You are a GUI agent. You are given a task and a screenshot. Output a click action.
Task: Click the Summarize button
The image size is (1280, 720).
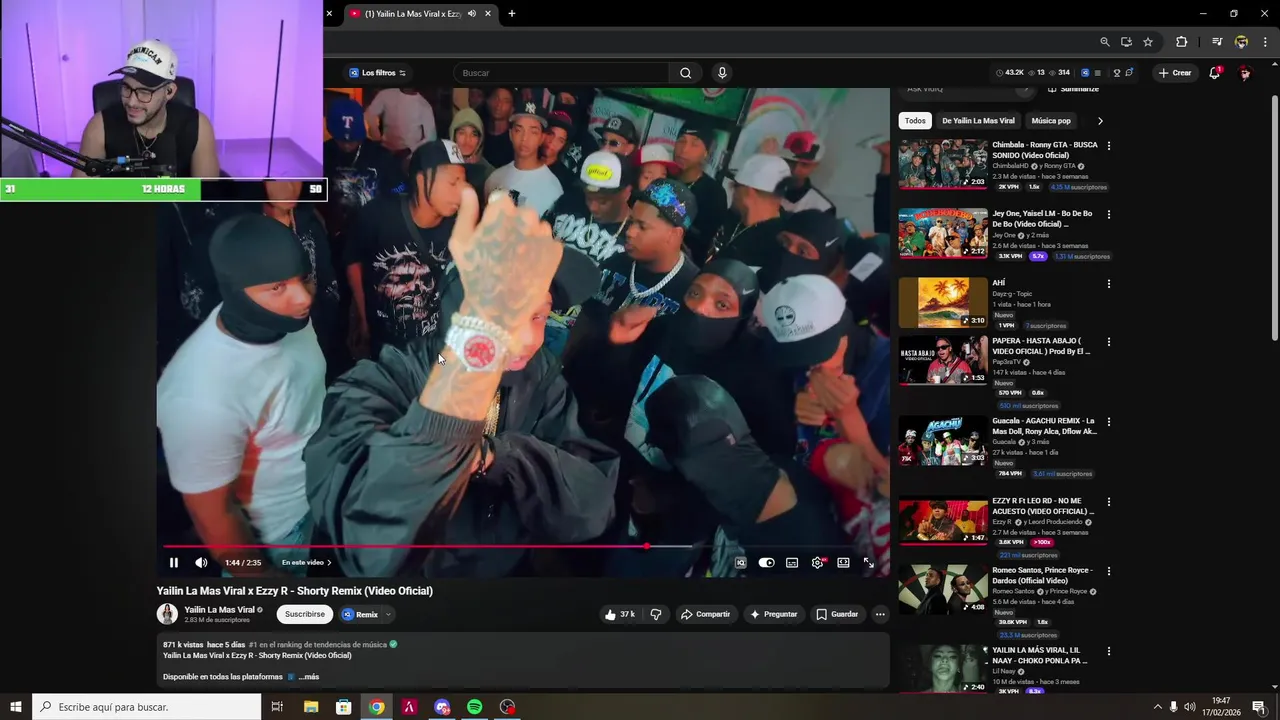pyautogui.click(x=1073, y=89)
